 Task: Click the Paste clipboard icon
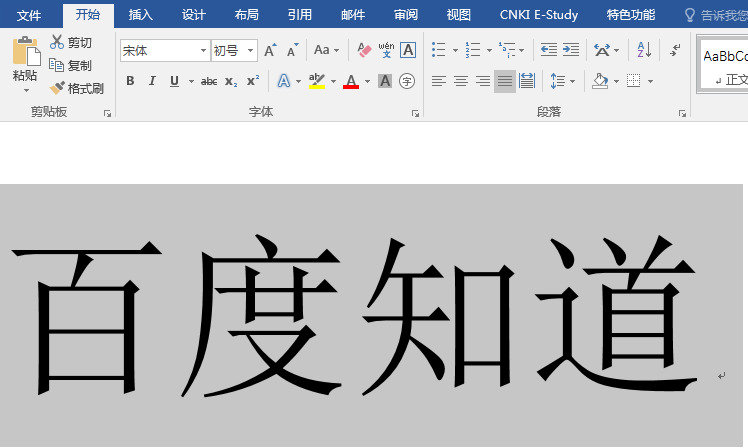click(26, 51)
